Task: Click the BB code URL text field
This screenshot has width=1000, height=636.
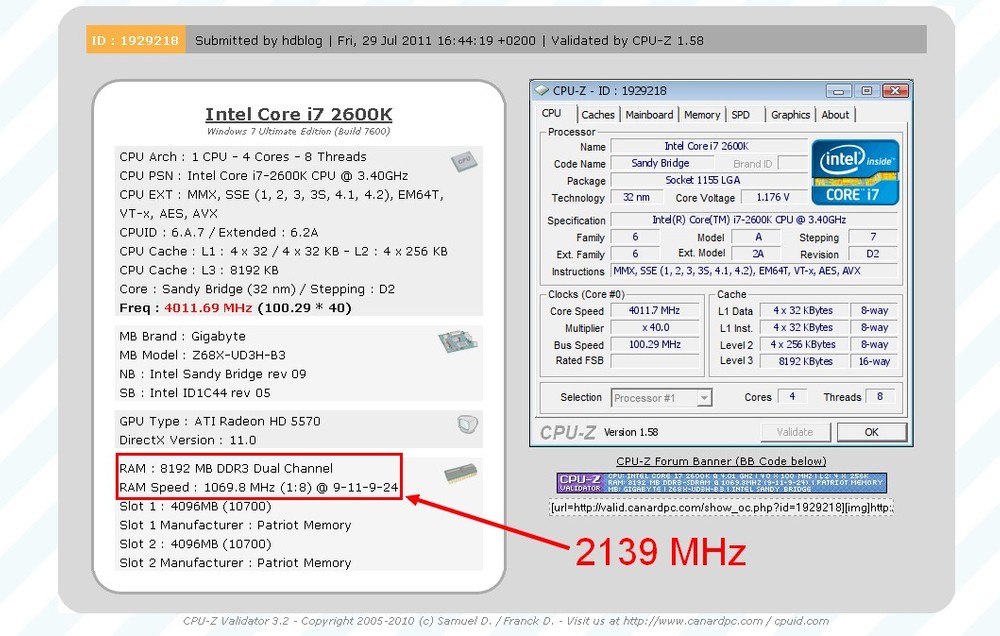Action: click(x=721, y=508)
